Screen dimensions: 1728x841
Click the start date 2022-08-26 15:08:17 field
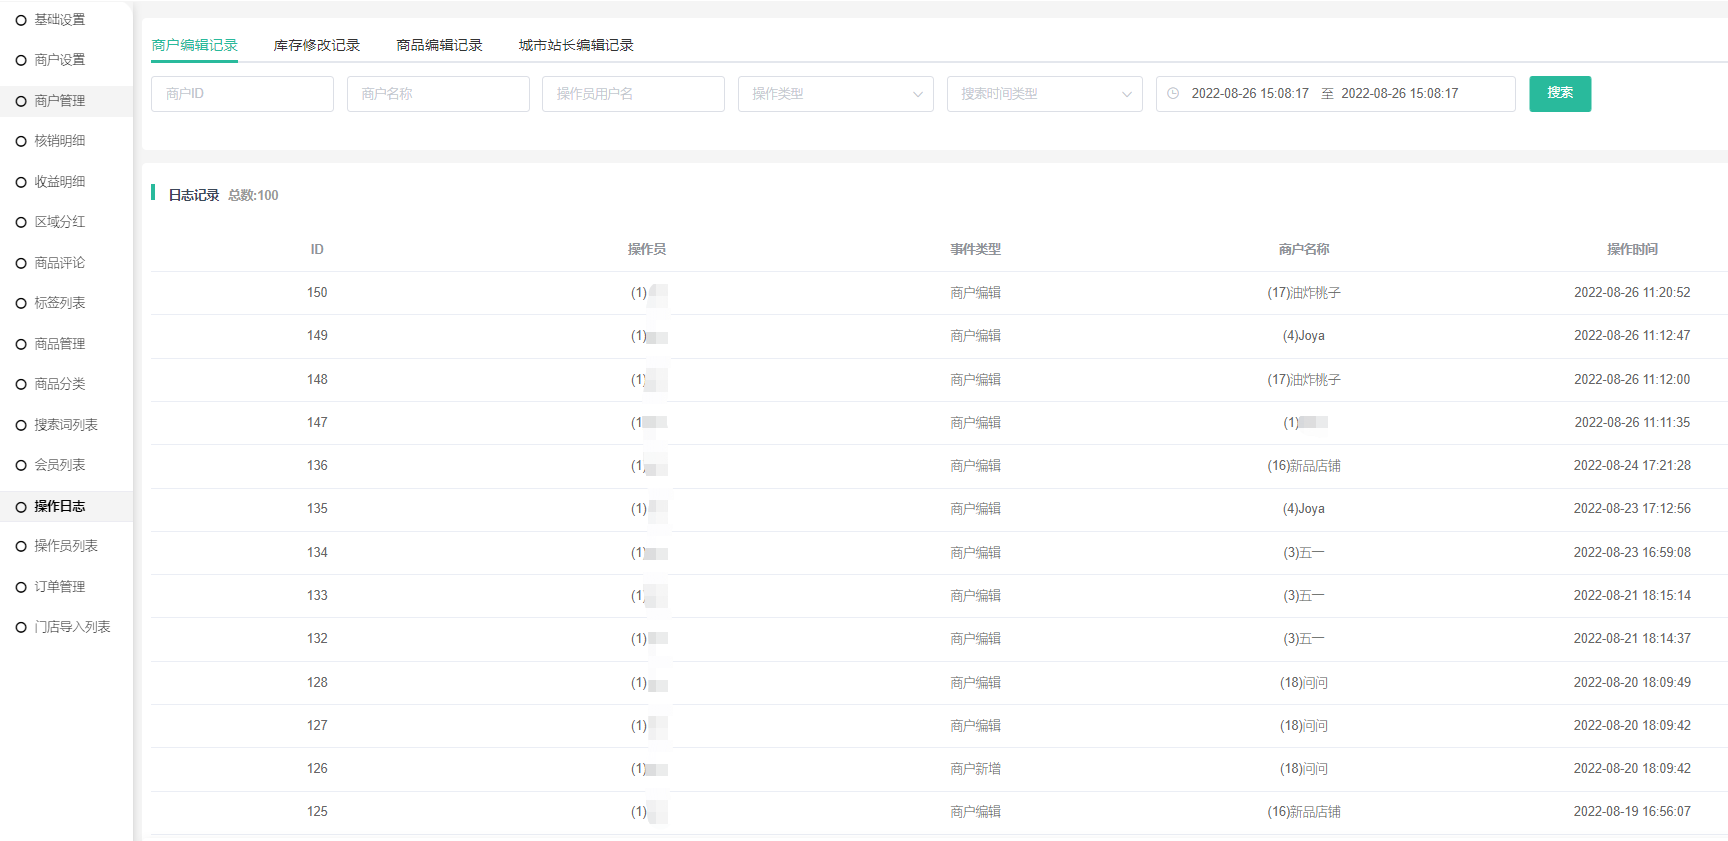pyautogui.click(x=1249, y=94)
